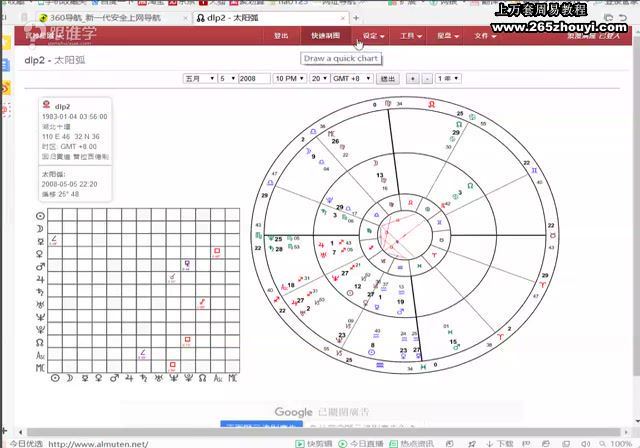
Task: Click the horizontal scrollbar track
Action: (x=323, y=432)
